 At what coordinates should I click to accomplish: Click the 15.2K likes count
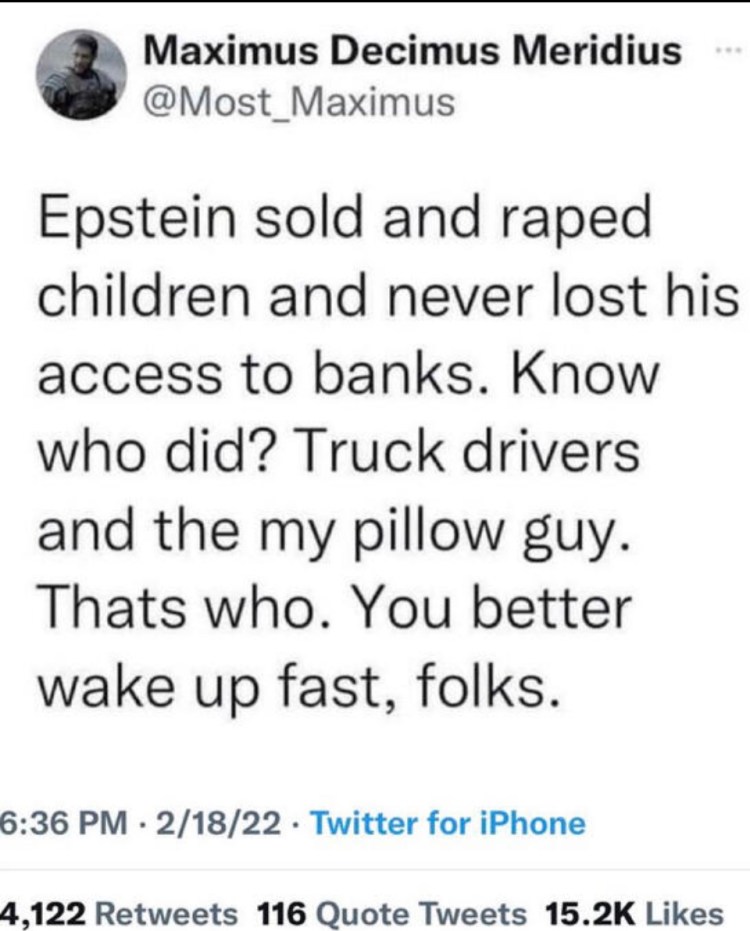(589, 912)
